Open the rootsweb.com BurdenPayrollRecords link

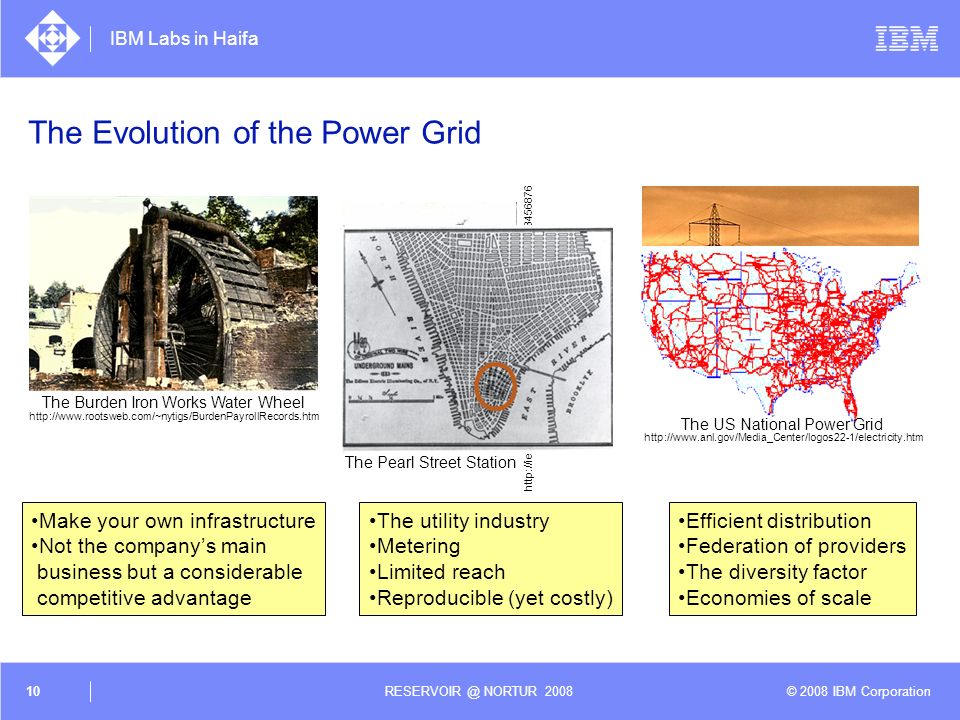coord(174,416)
